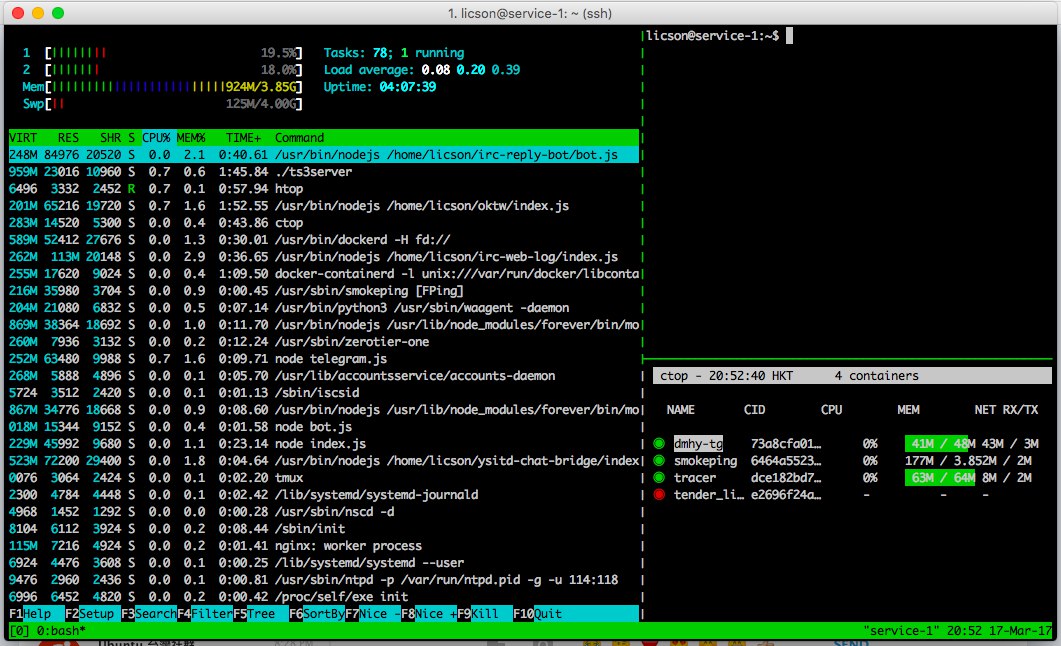
Task: Click the ctop NET RX/TX column header
Action: click(x=1006, y=410)
